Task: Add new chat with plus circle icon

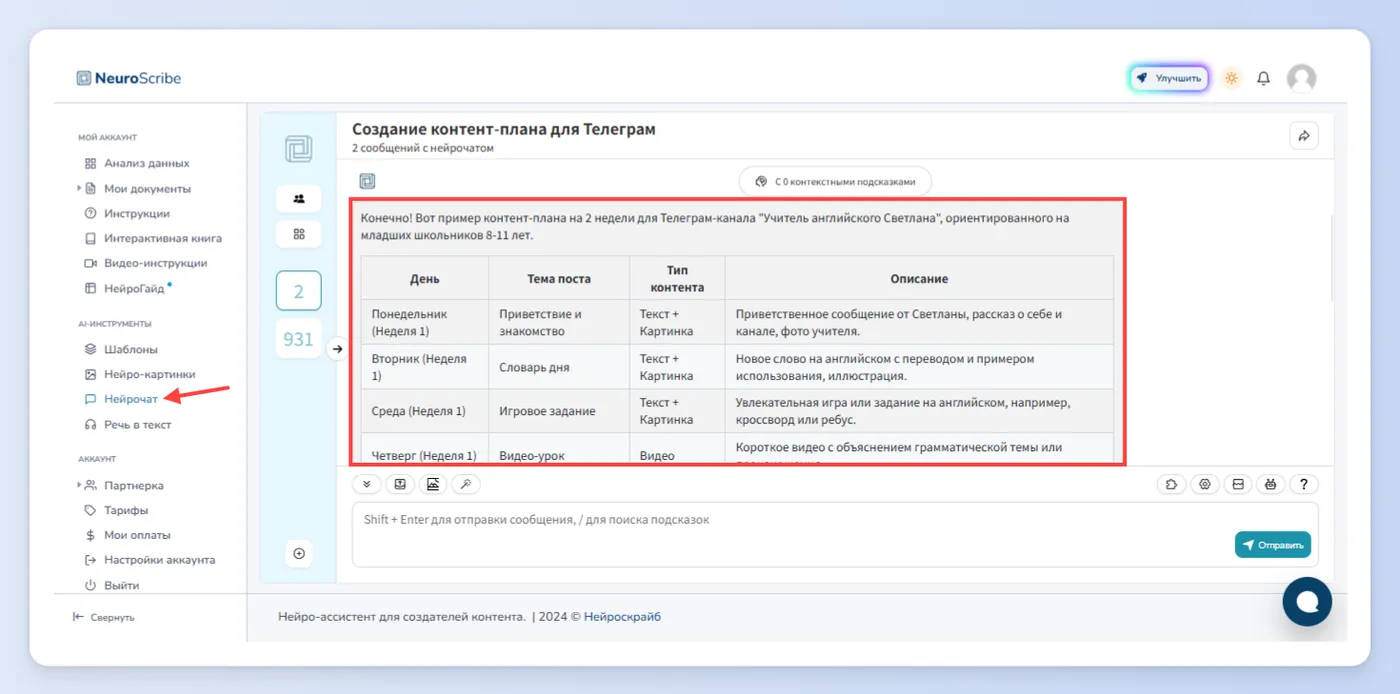Action: click(299, 553)
